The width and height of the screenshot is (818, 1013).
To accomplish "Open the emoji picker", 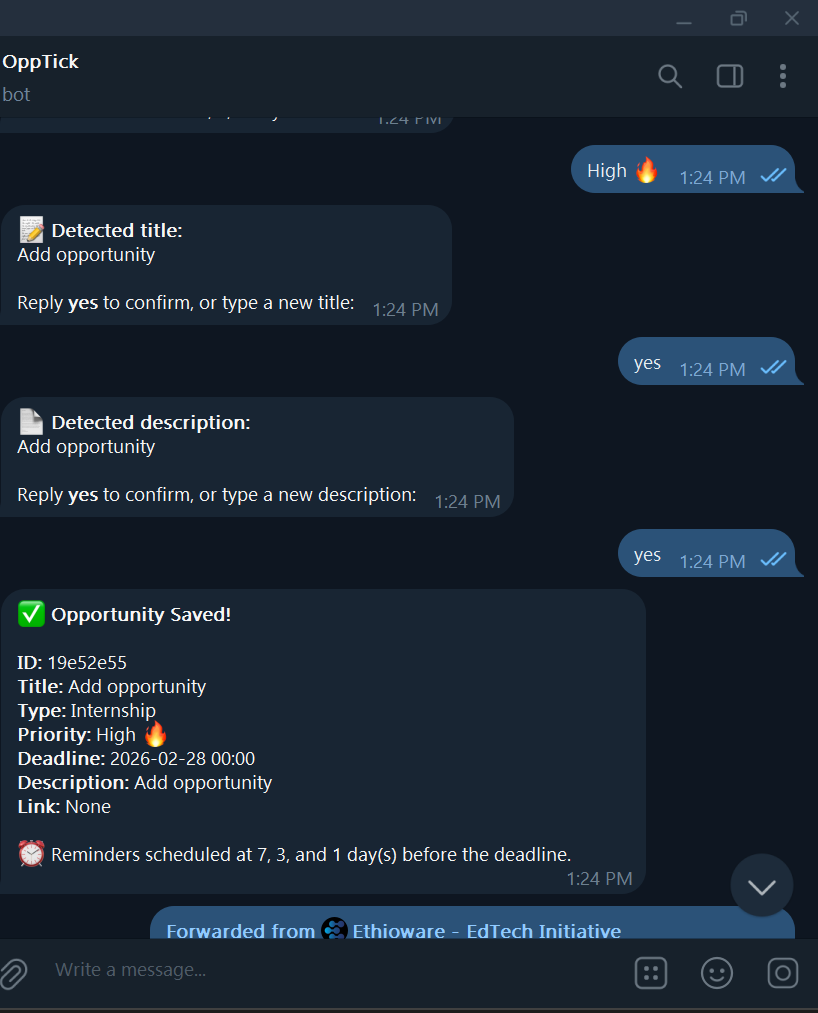I will [717, 972].
